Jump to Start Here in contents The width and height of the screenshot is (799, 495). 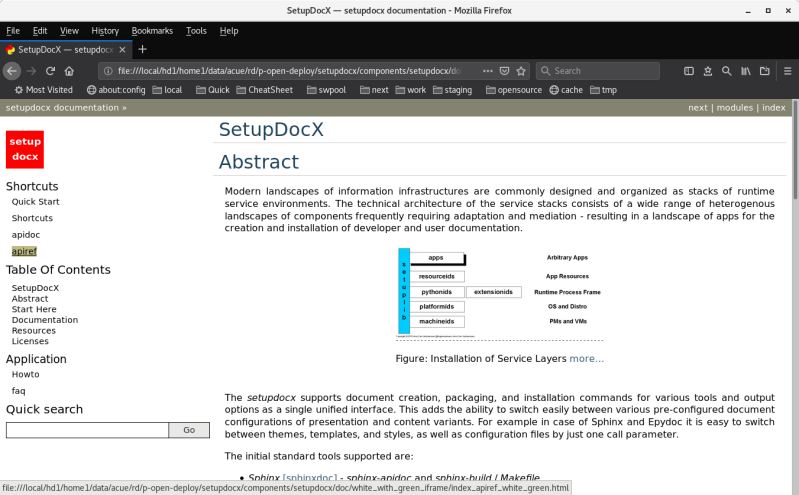[x=34, y=309]
